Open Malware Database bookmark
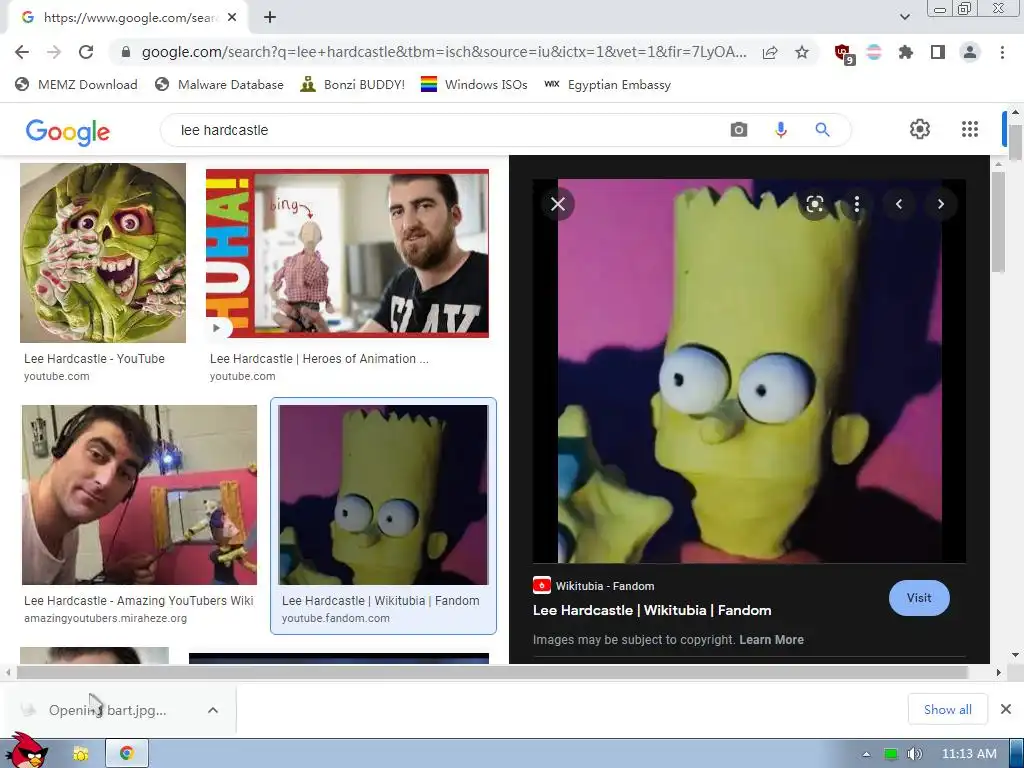This screenshot has width=1024, height=768. coord(219,84)
